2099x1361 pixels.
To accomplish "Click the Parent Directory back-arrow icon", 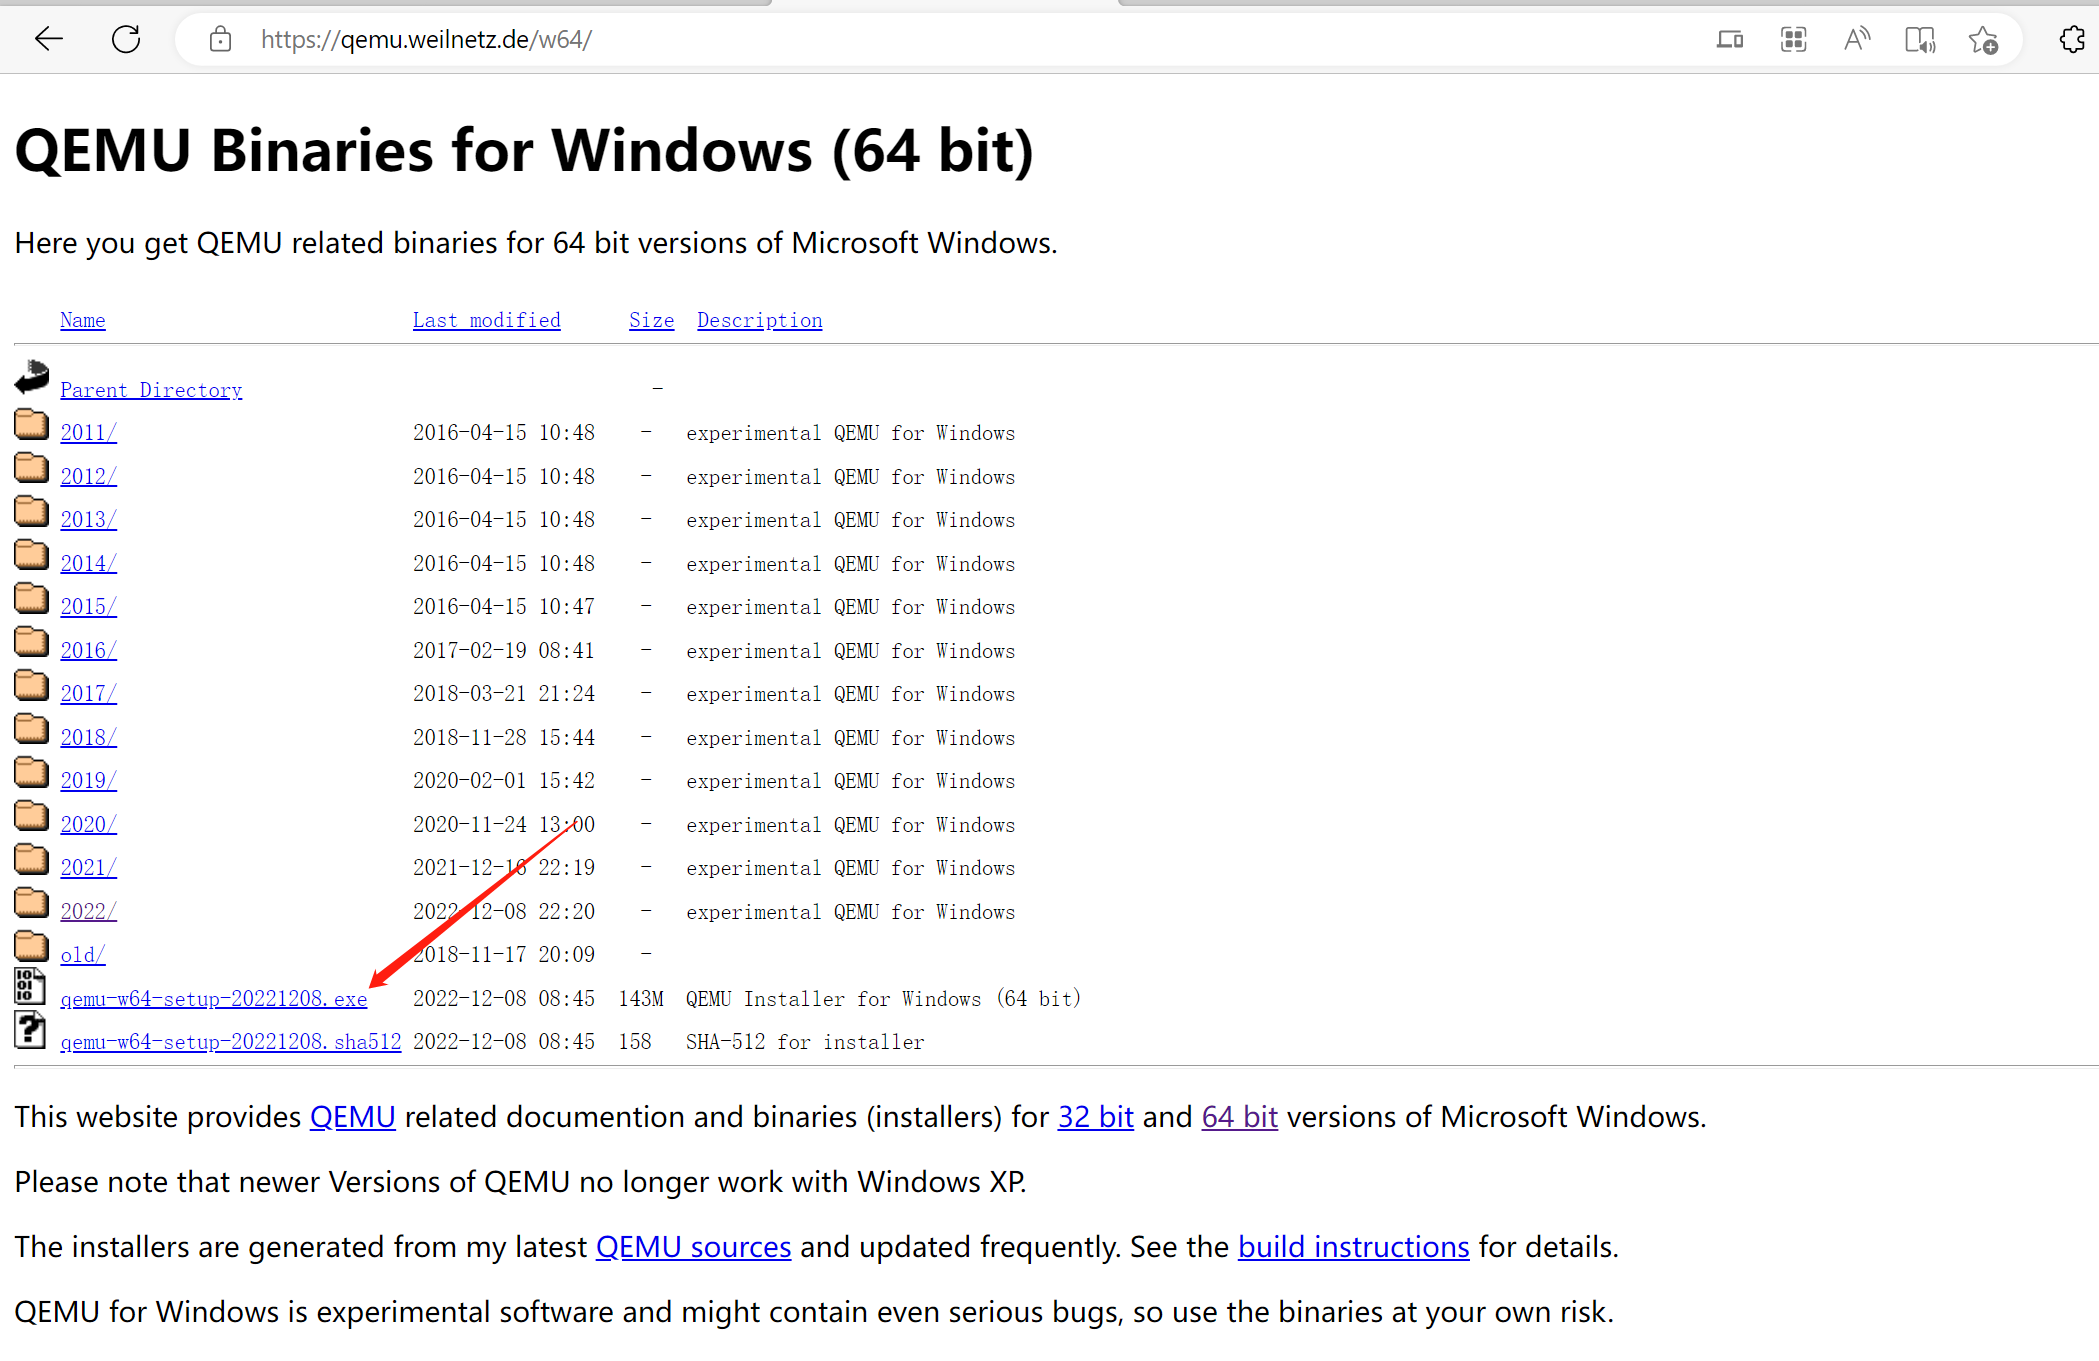I will point(31,377).
